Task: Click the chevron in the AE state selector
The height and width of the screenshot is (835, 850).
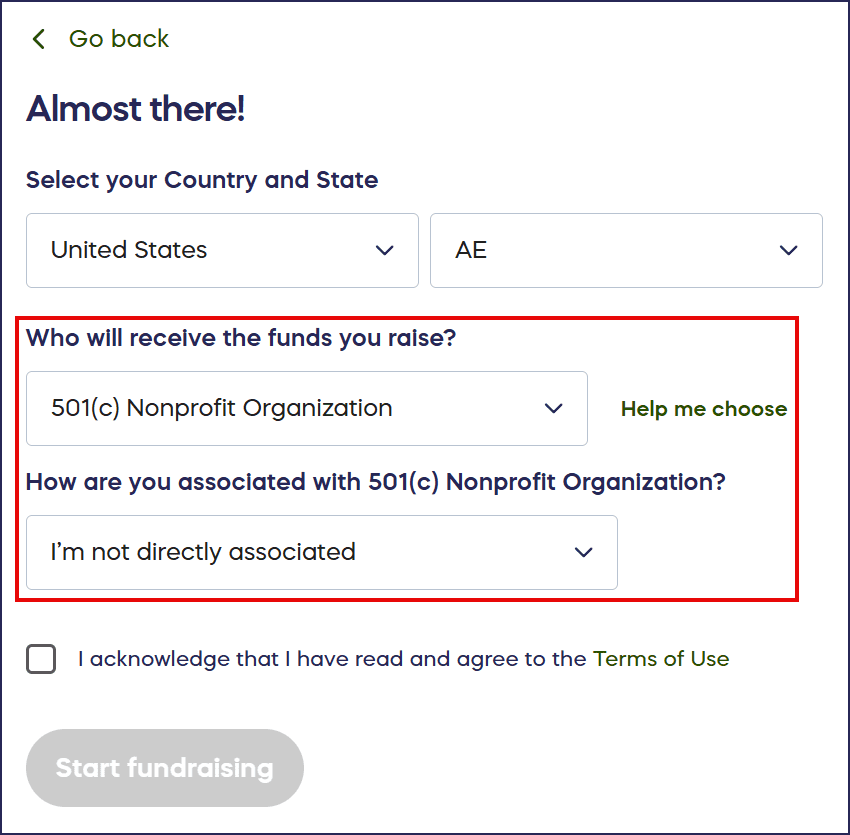Action: coord(789,250)
